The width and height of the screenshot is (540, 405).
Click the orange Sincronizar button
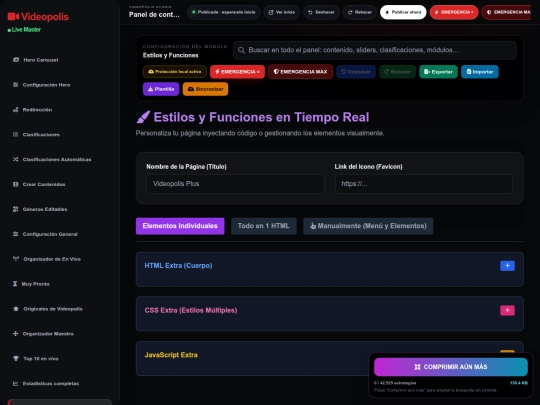tap(205, 89)
